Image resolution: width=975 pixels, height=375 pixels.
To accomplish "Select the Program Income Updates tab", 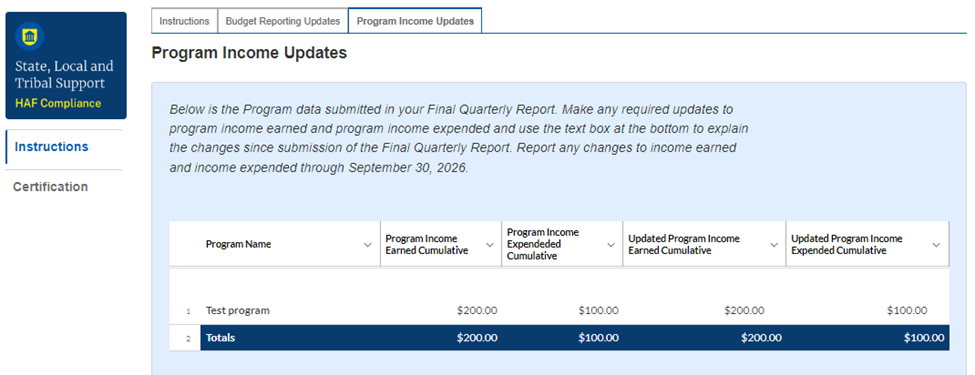I will point(415,21).
